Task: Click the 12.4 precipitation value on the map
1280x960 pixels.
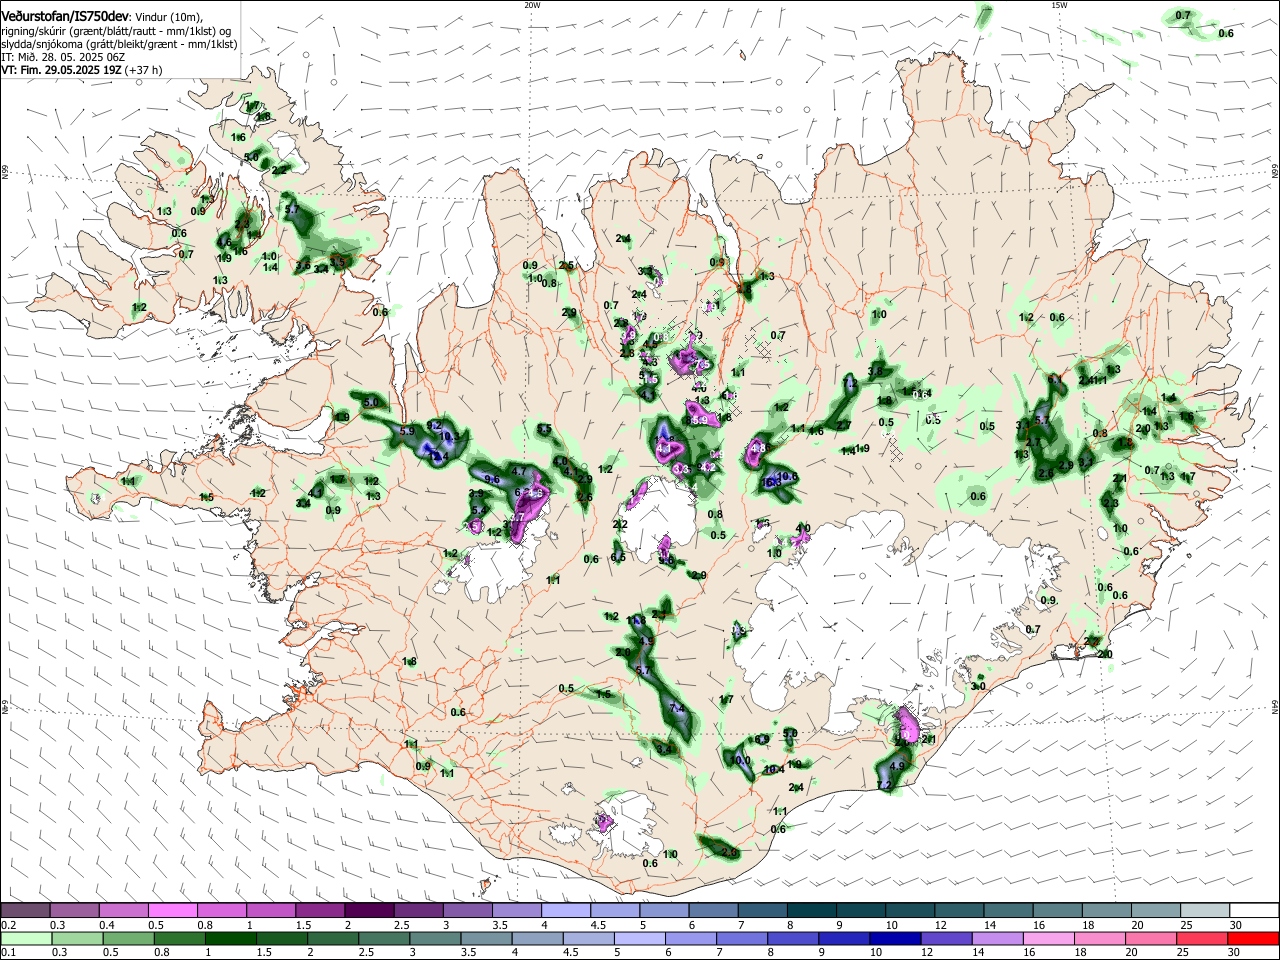Action: click(x=437, y=455)
